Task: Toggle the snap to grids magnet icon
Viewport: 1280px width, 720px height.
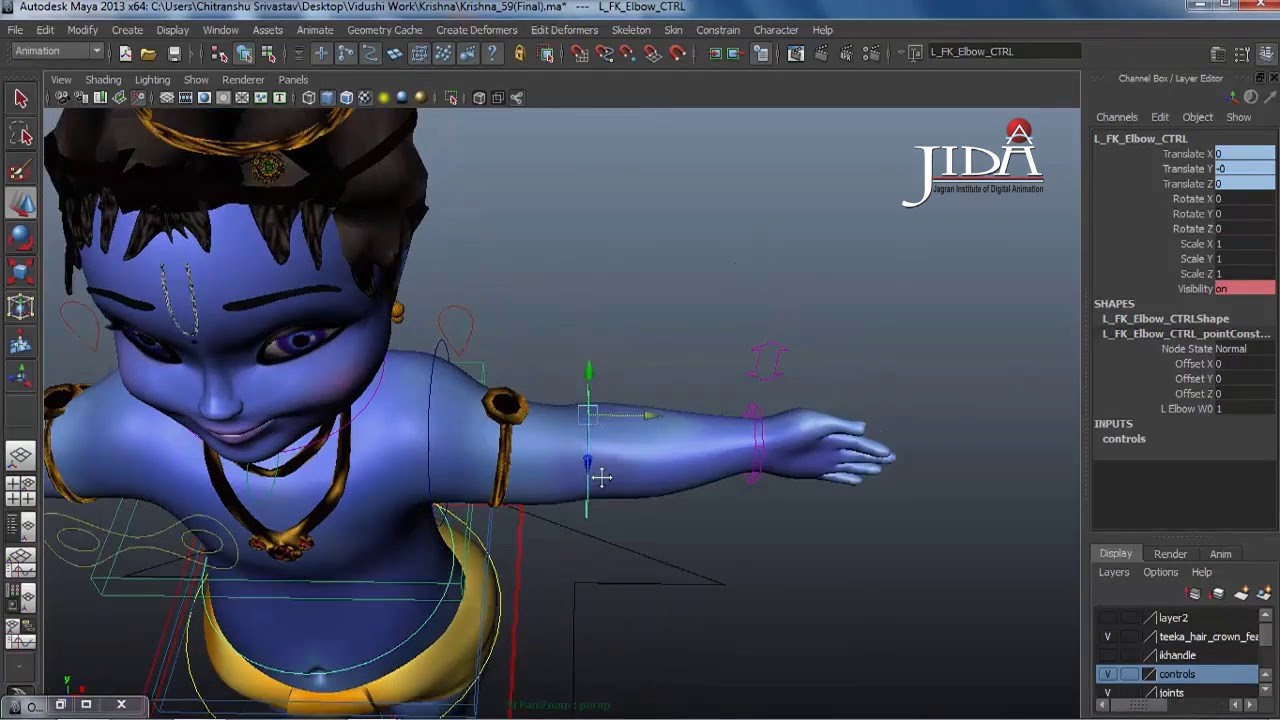Action: (580, 53)
